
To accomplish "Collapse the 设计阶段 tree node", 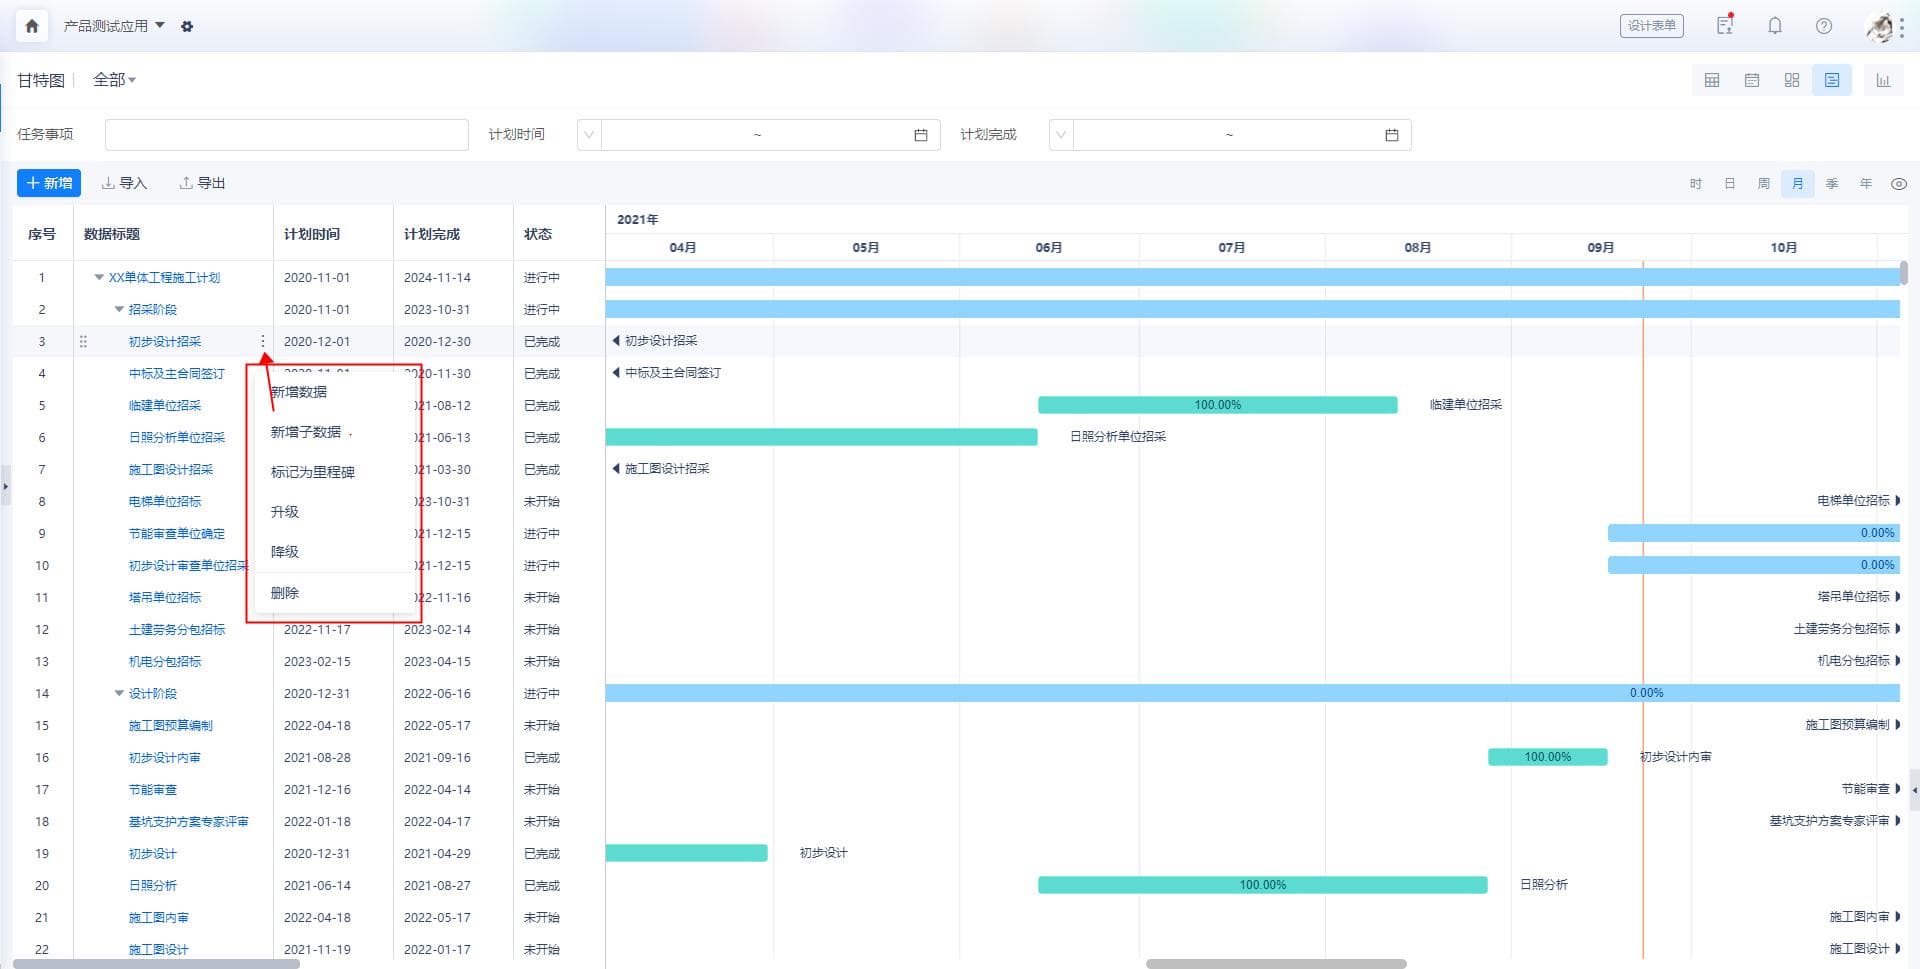I will (x=119, y=694).
